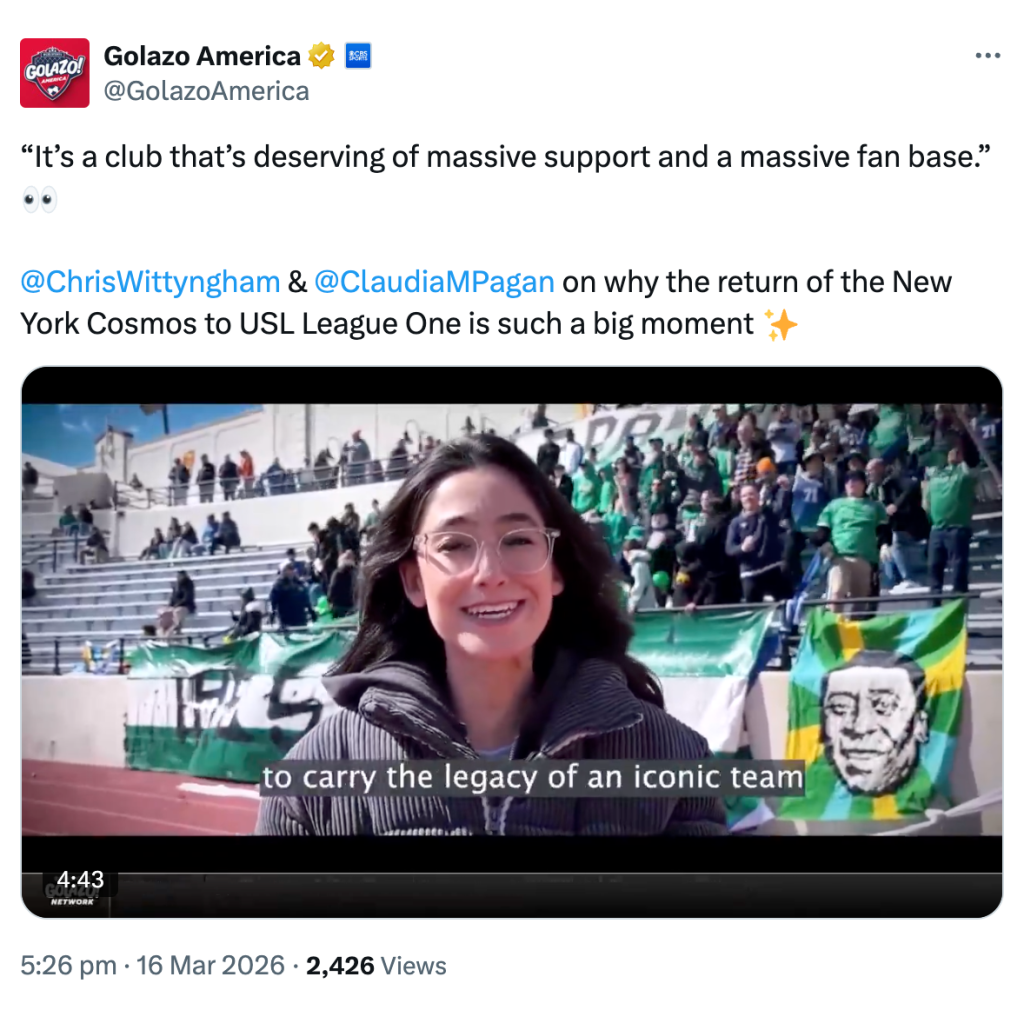The height and width of the screenshot is (1010, 1024).
Task: Click the gold verified checkmark badge
Action: 321,56
